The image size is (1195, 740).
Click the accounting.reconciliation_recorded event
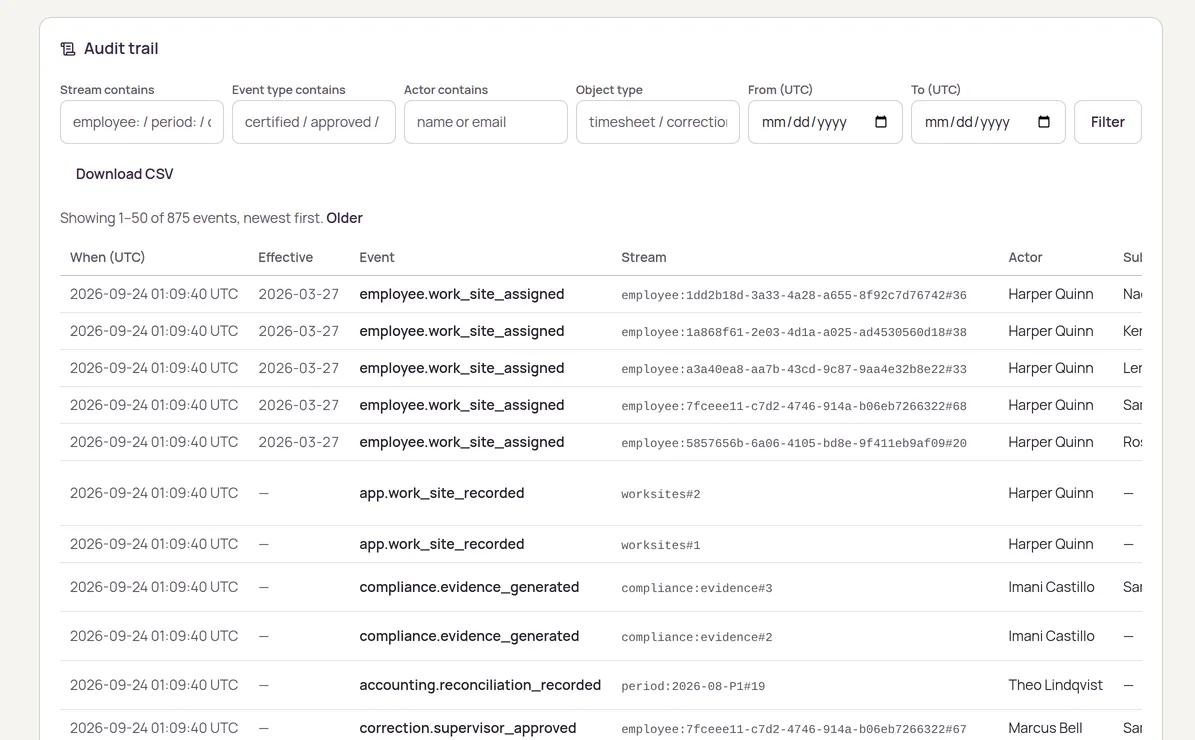(480, 685)
